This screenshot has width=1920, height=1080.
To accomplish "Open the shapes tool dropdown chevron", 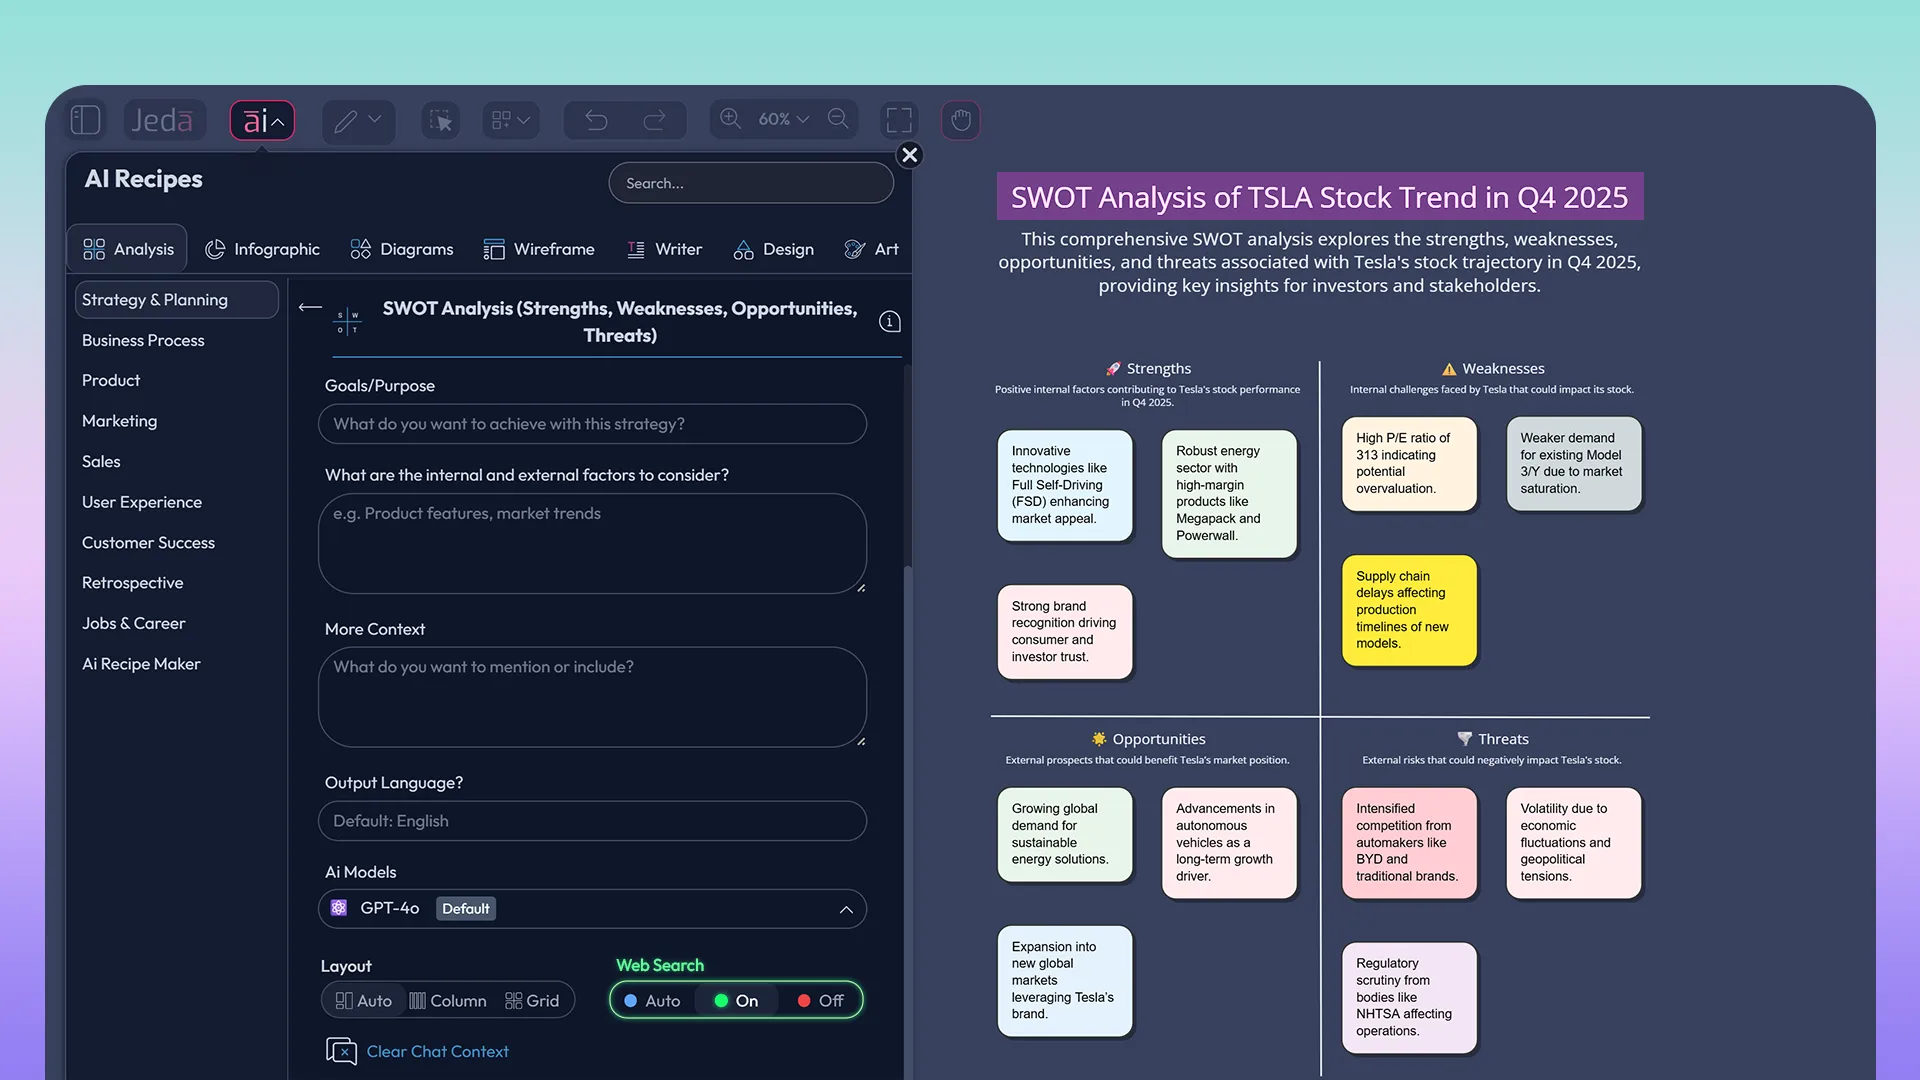I will coord(527,122).
